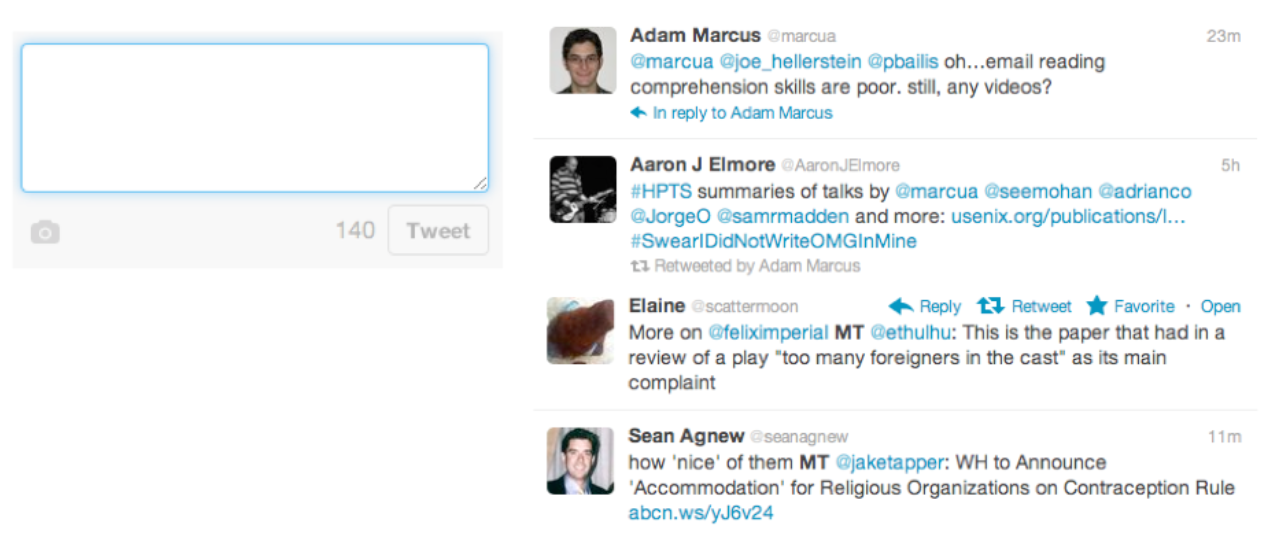Click Elaine's avatar image
The width and height of the screenshot is (1284, 536).
coord(580,331)
